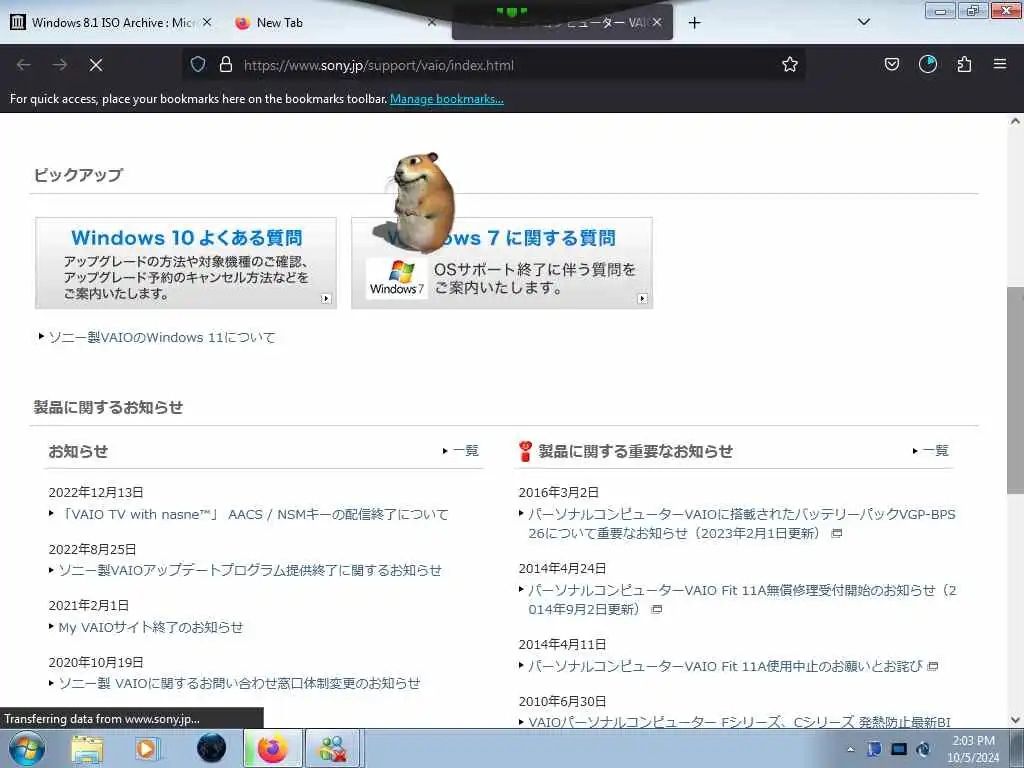Open Save to Pocket icon
This screenshot has height=768, width=1024.
(x=891, y=64)
